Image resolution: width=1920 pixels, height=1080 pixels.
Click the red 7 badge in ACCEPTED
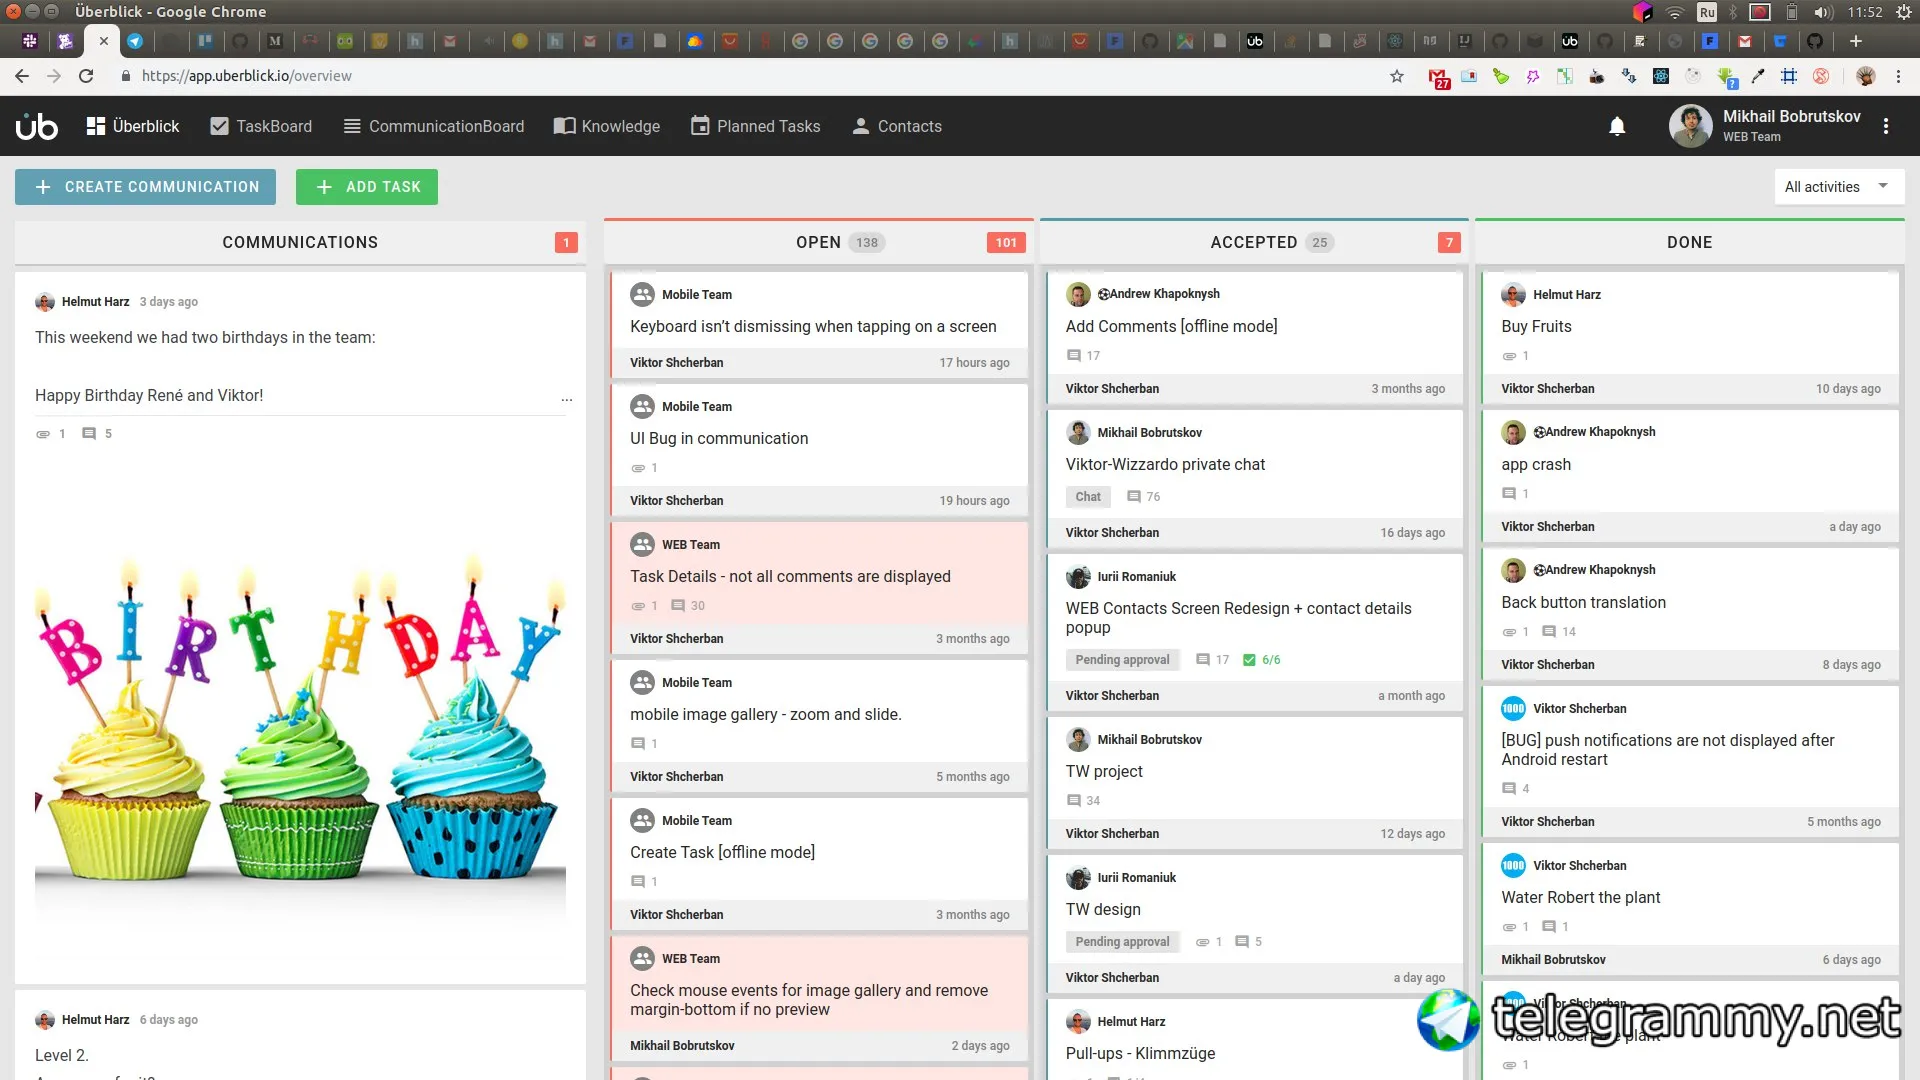click(x=1448, y=243)
